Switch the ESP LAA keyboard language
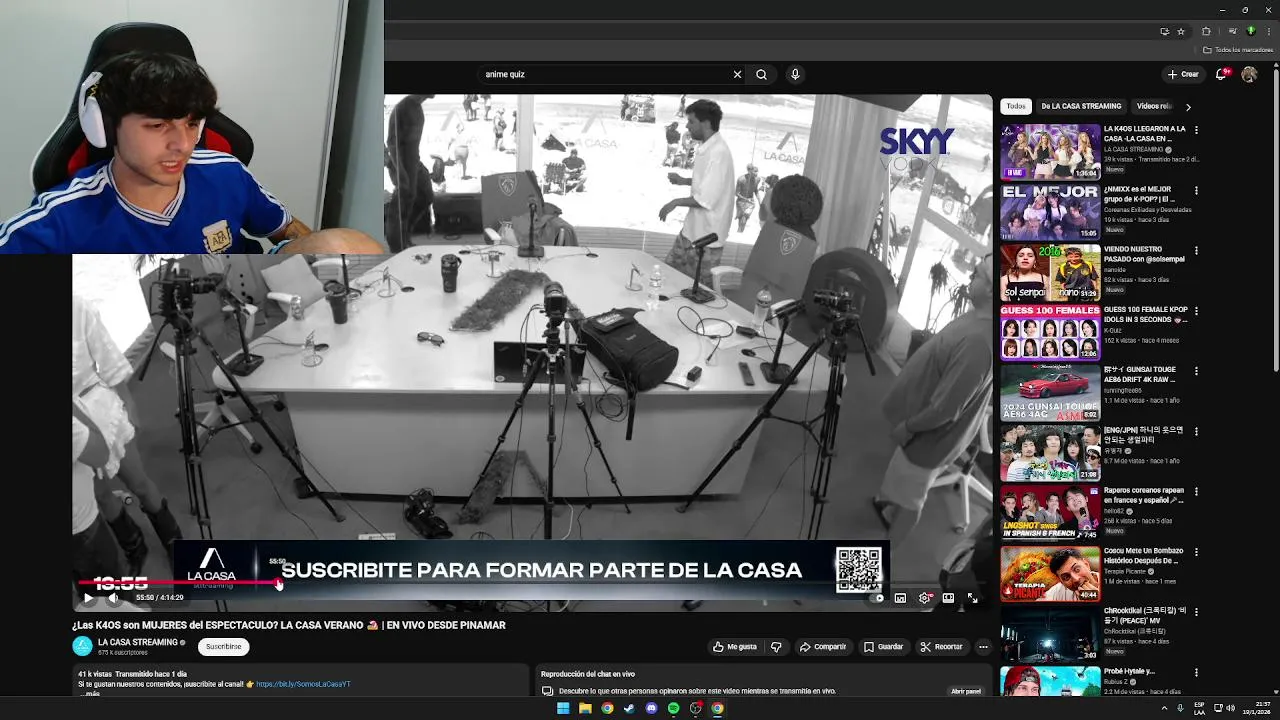1280x720 pixels. coord(1199,708)
